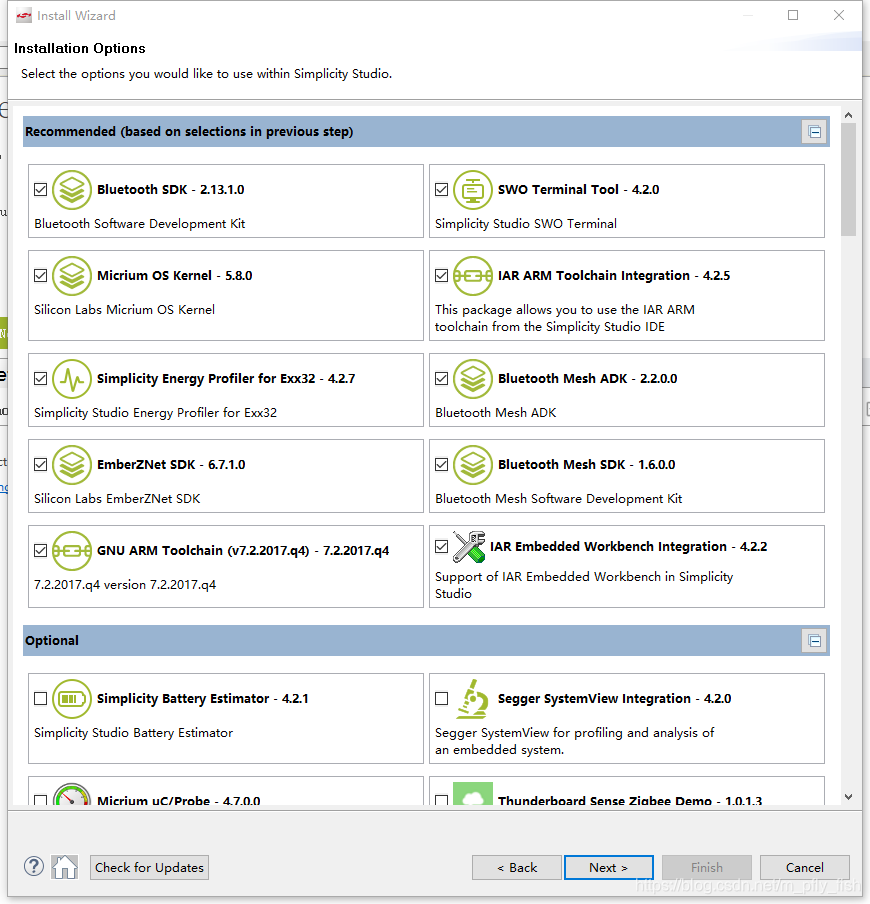Uncheck IAR Embedded Workbench Integration checkbox
870x904 pixels.
(x=442, y=547)
